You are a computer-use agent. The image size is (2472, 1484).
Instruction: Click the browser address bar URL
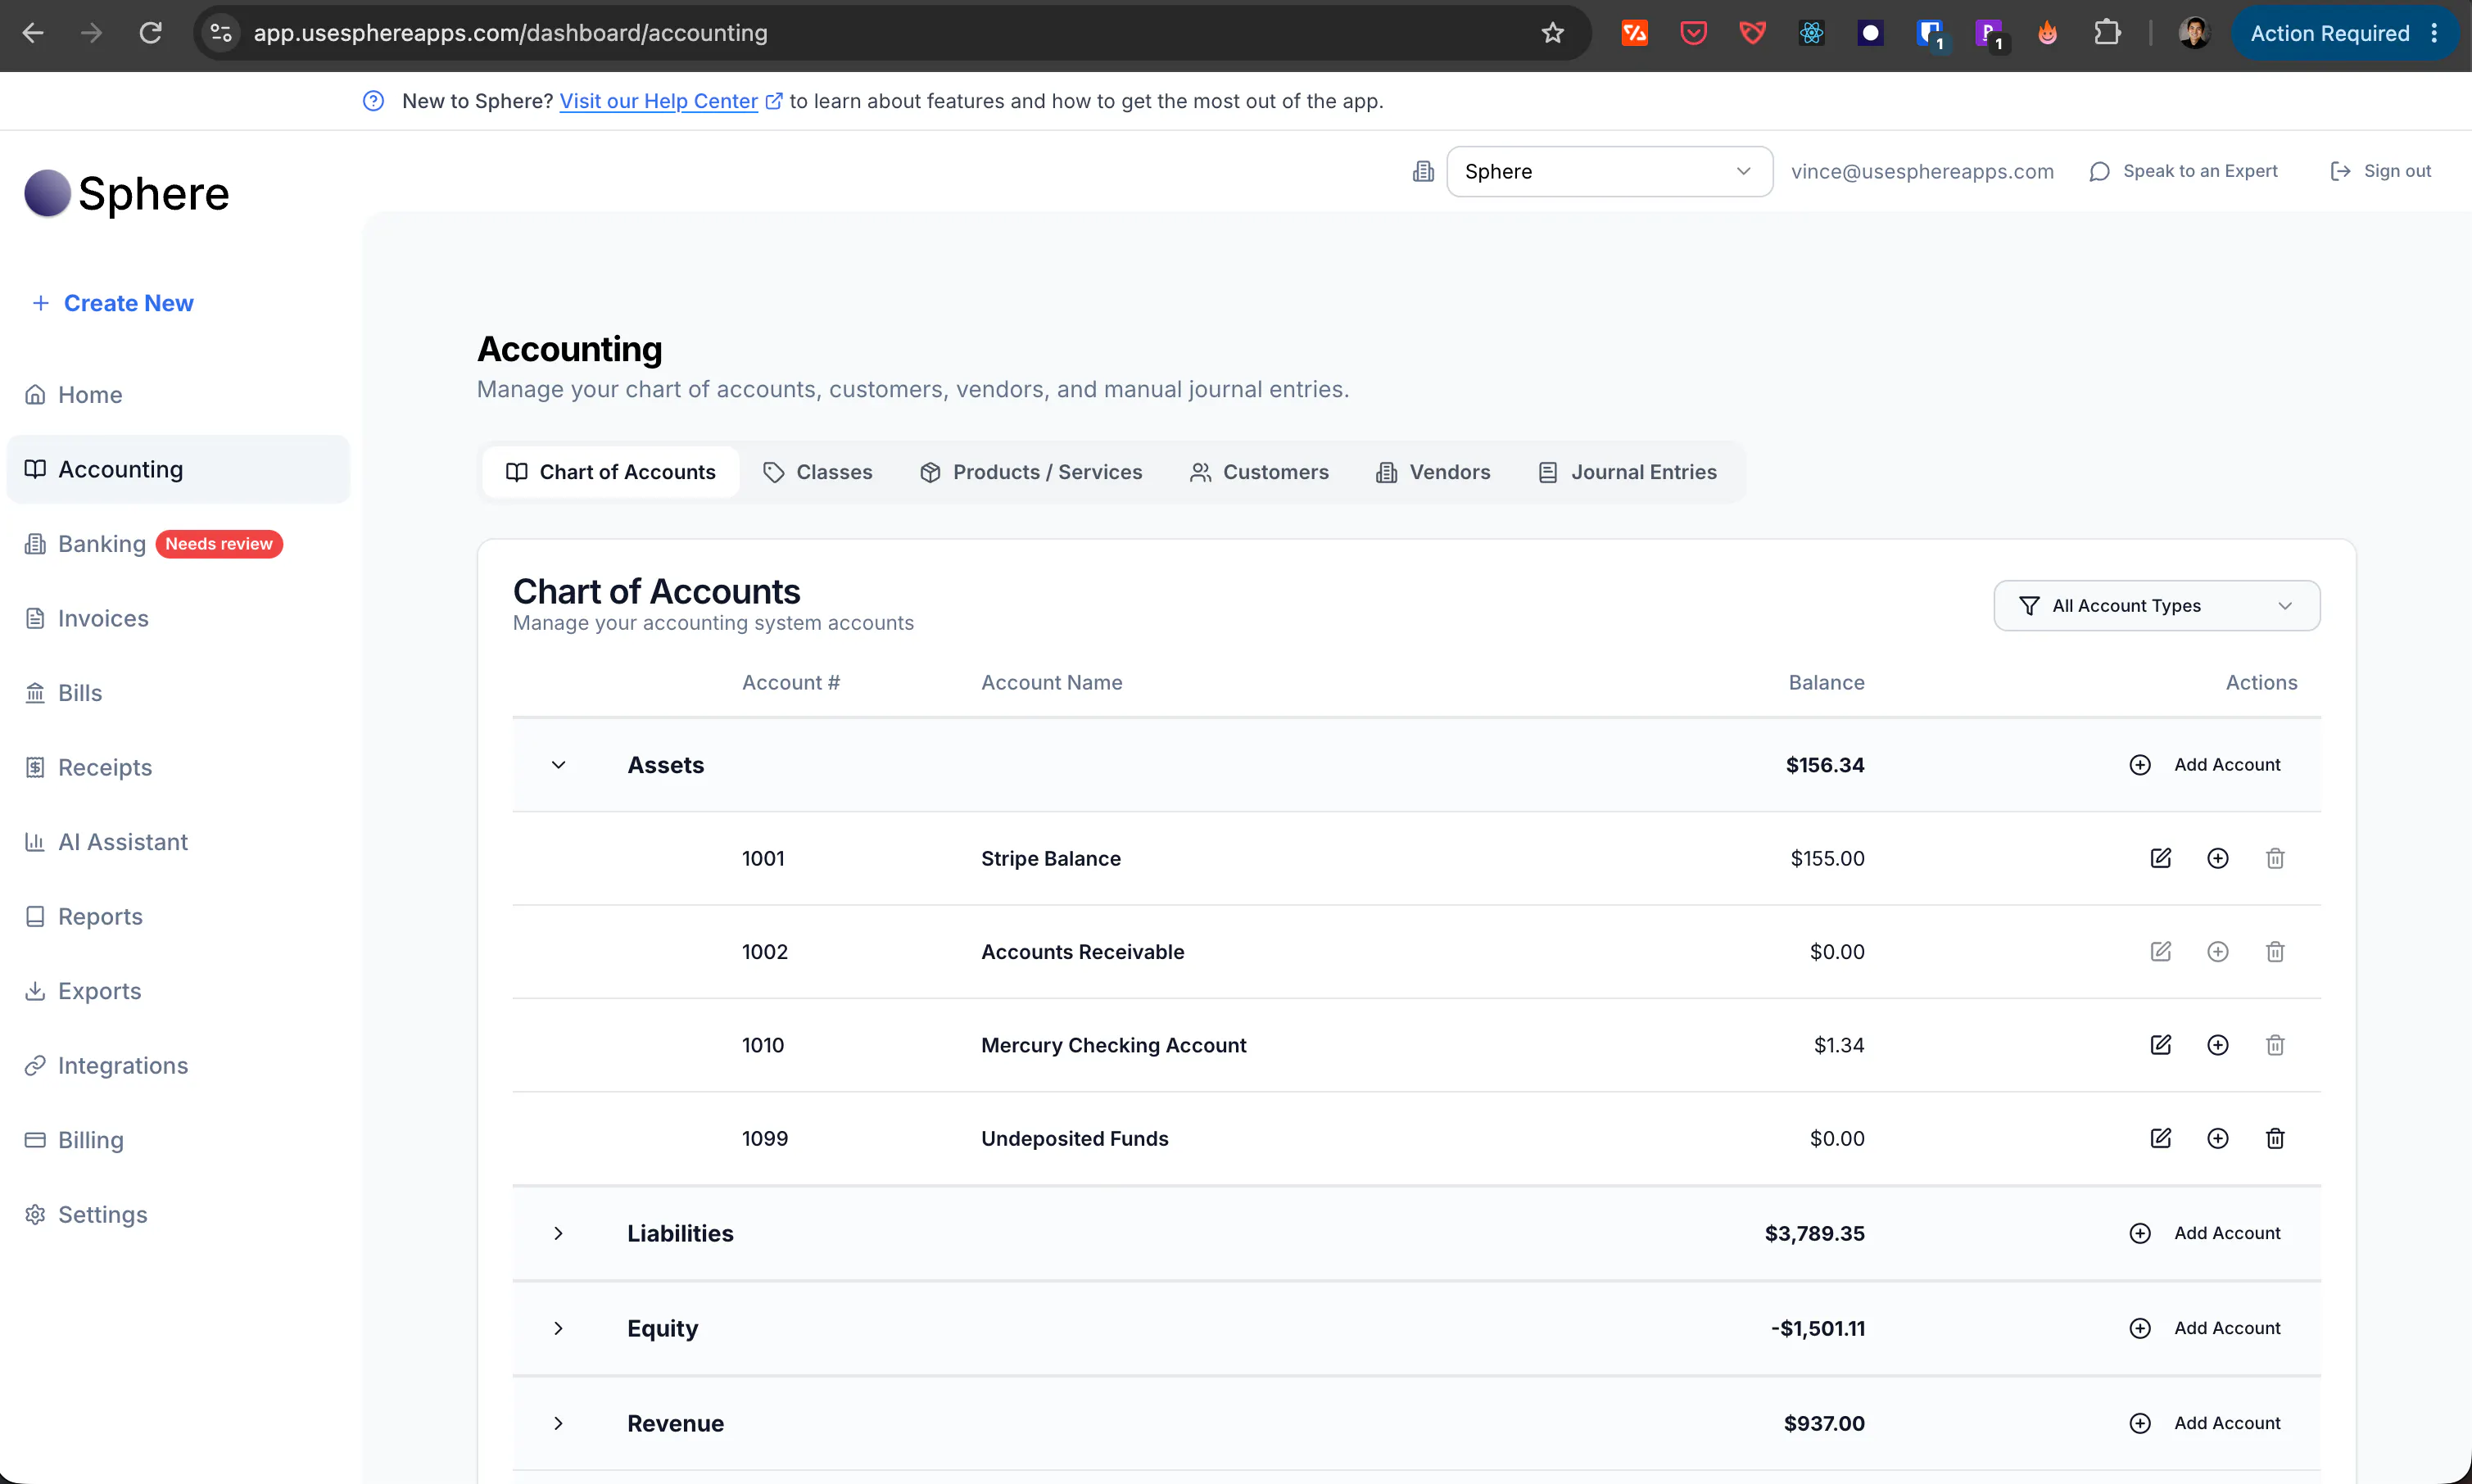[510, 33]
